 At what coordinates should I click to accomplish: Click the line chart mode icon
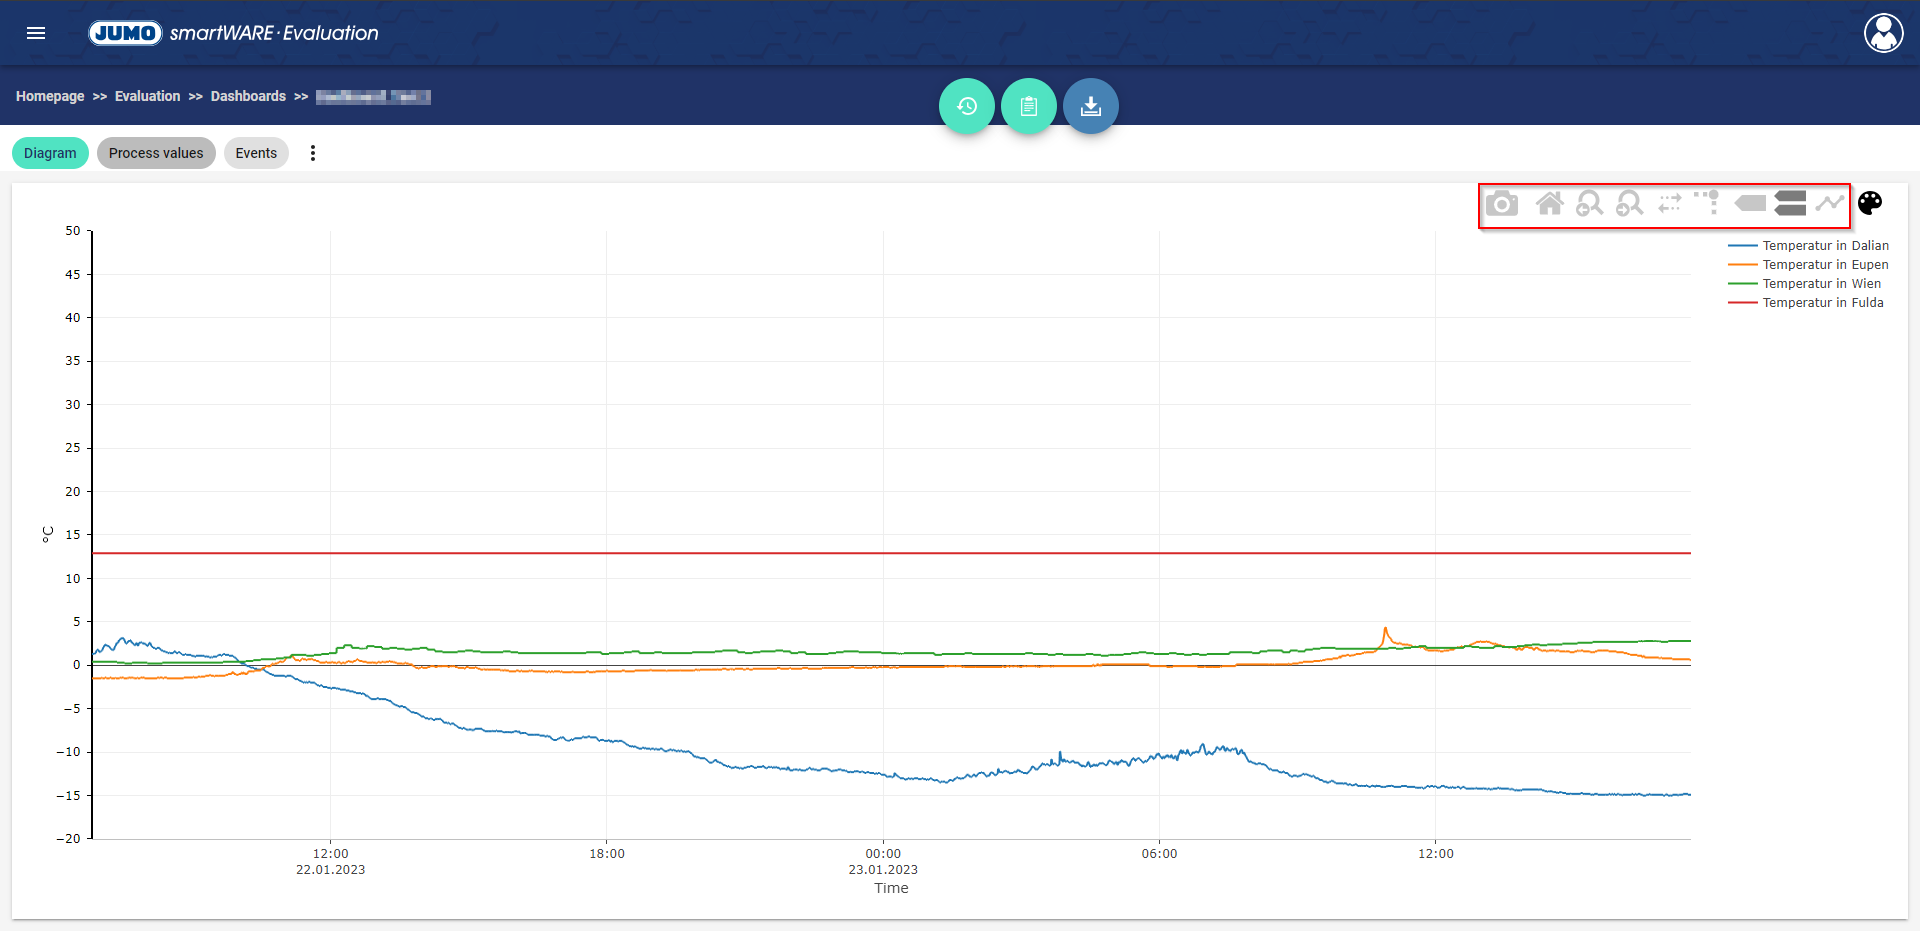point(1829,204)
